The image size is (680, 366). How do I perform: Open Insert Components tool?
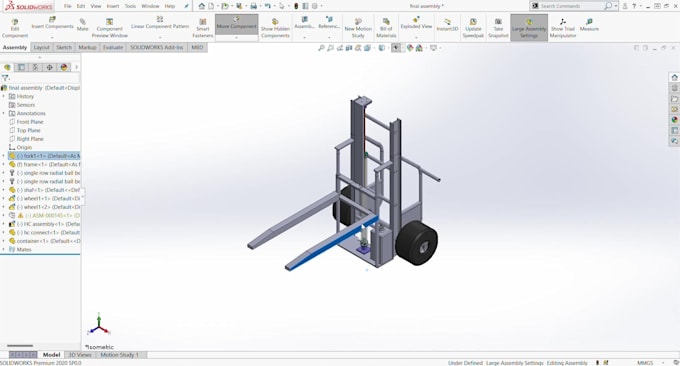pos(52,23)
